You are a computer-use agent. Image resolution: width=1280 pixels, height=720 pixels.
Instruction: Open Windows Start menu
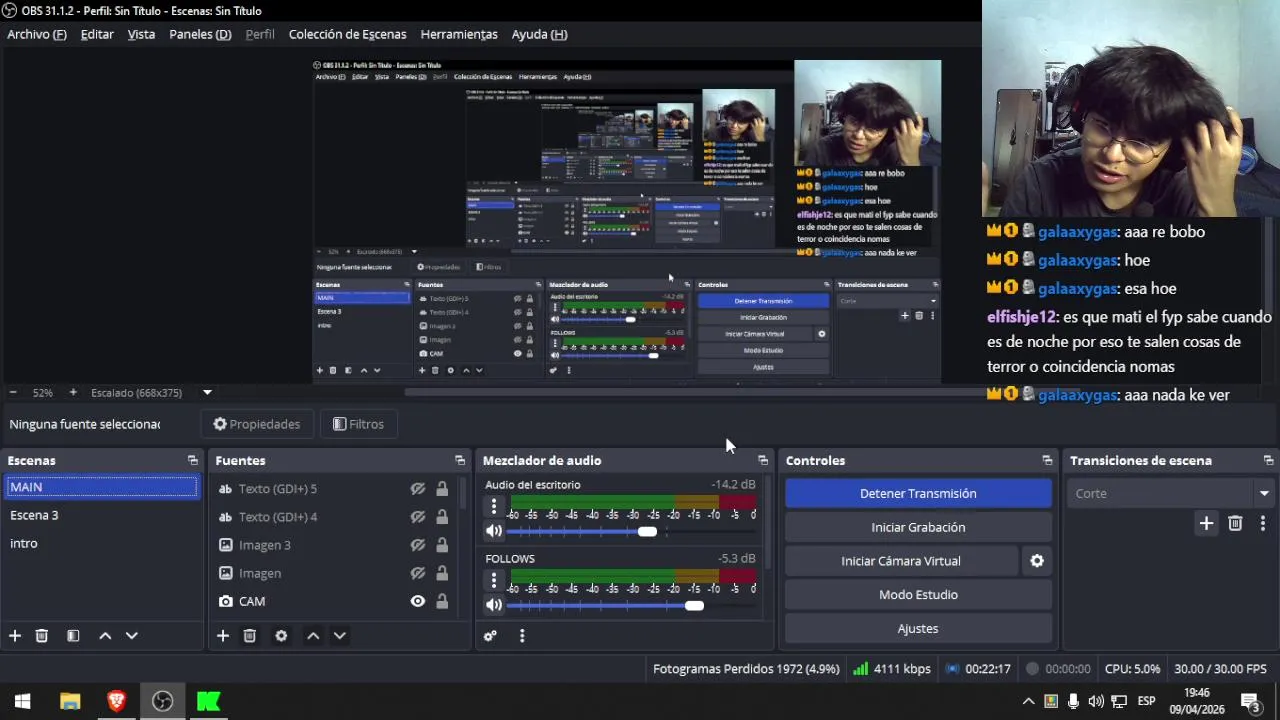(23, 701)
